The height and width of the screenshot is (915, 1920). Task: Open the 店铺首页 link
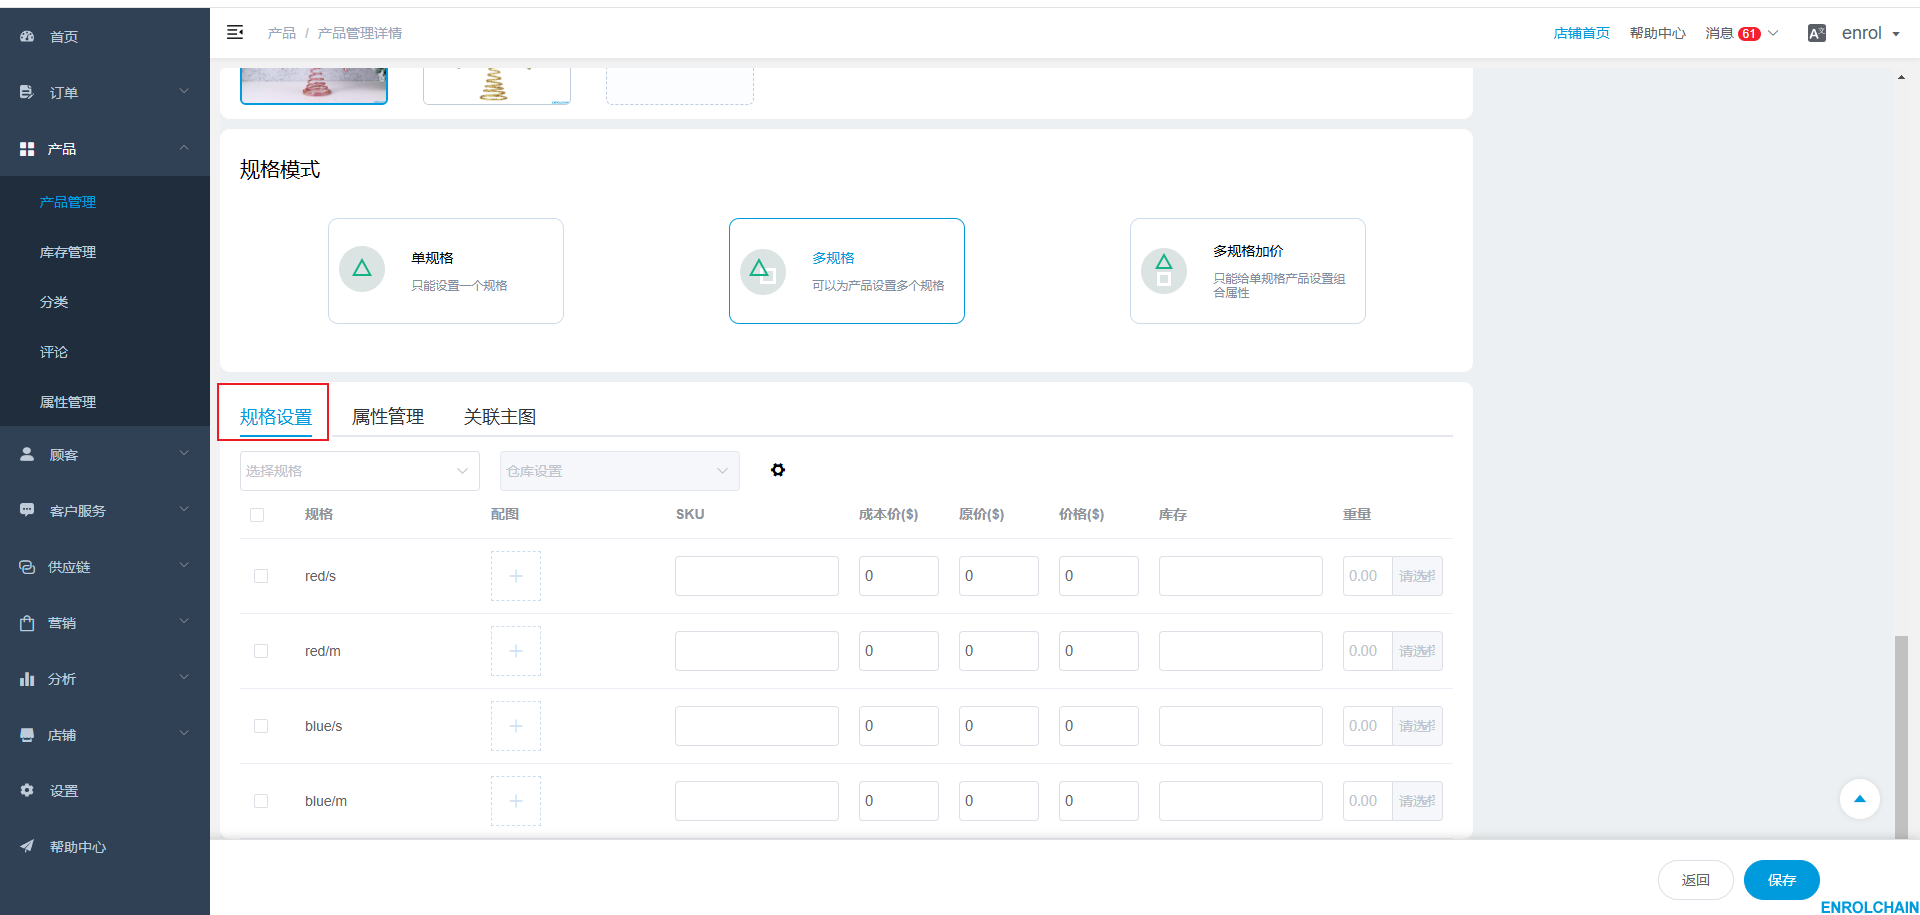click(x=1582, y=33)
